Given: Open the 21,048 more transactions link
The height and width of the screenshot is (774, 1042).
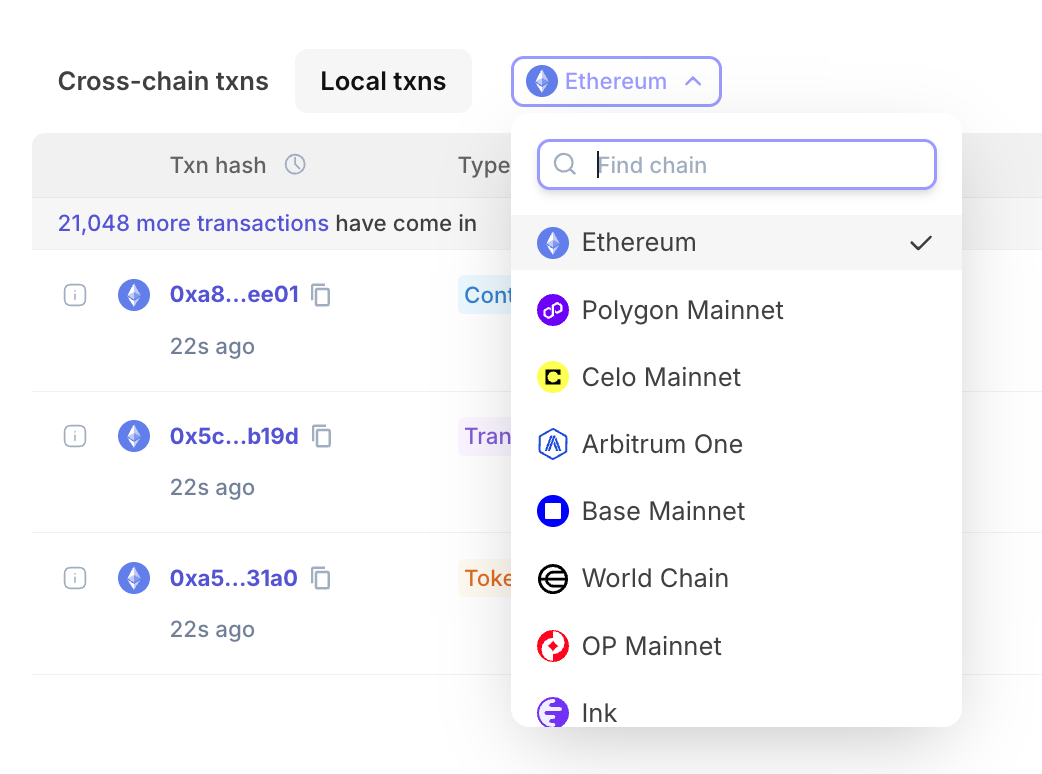Looking at the screenshot, I should pos(193,223).
